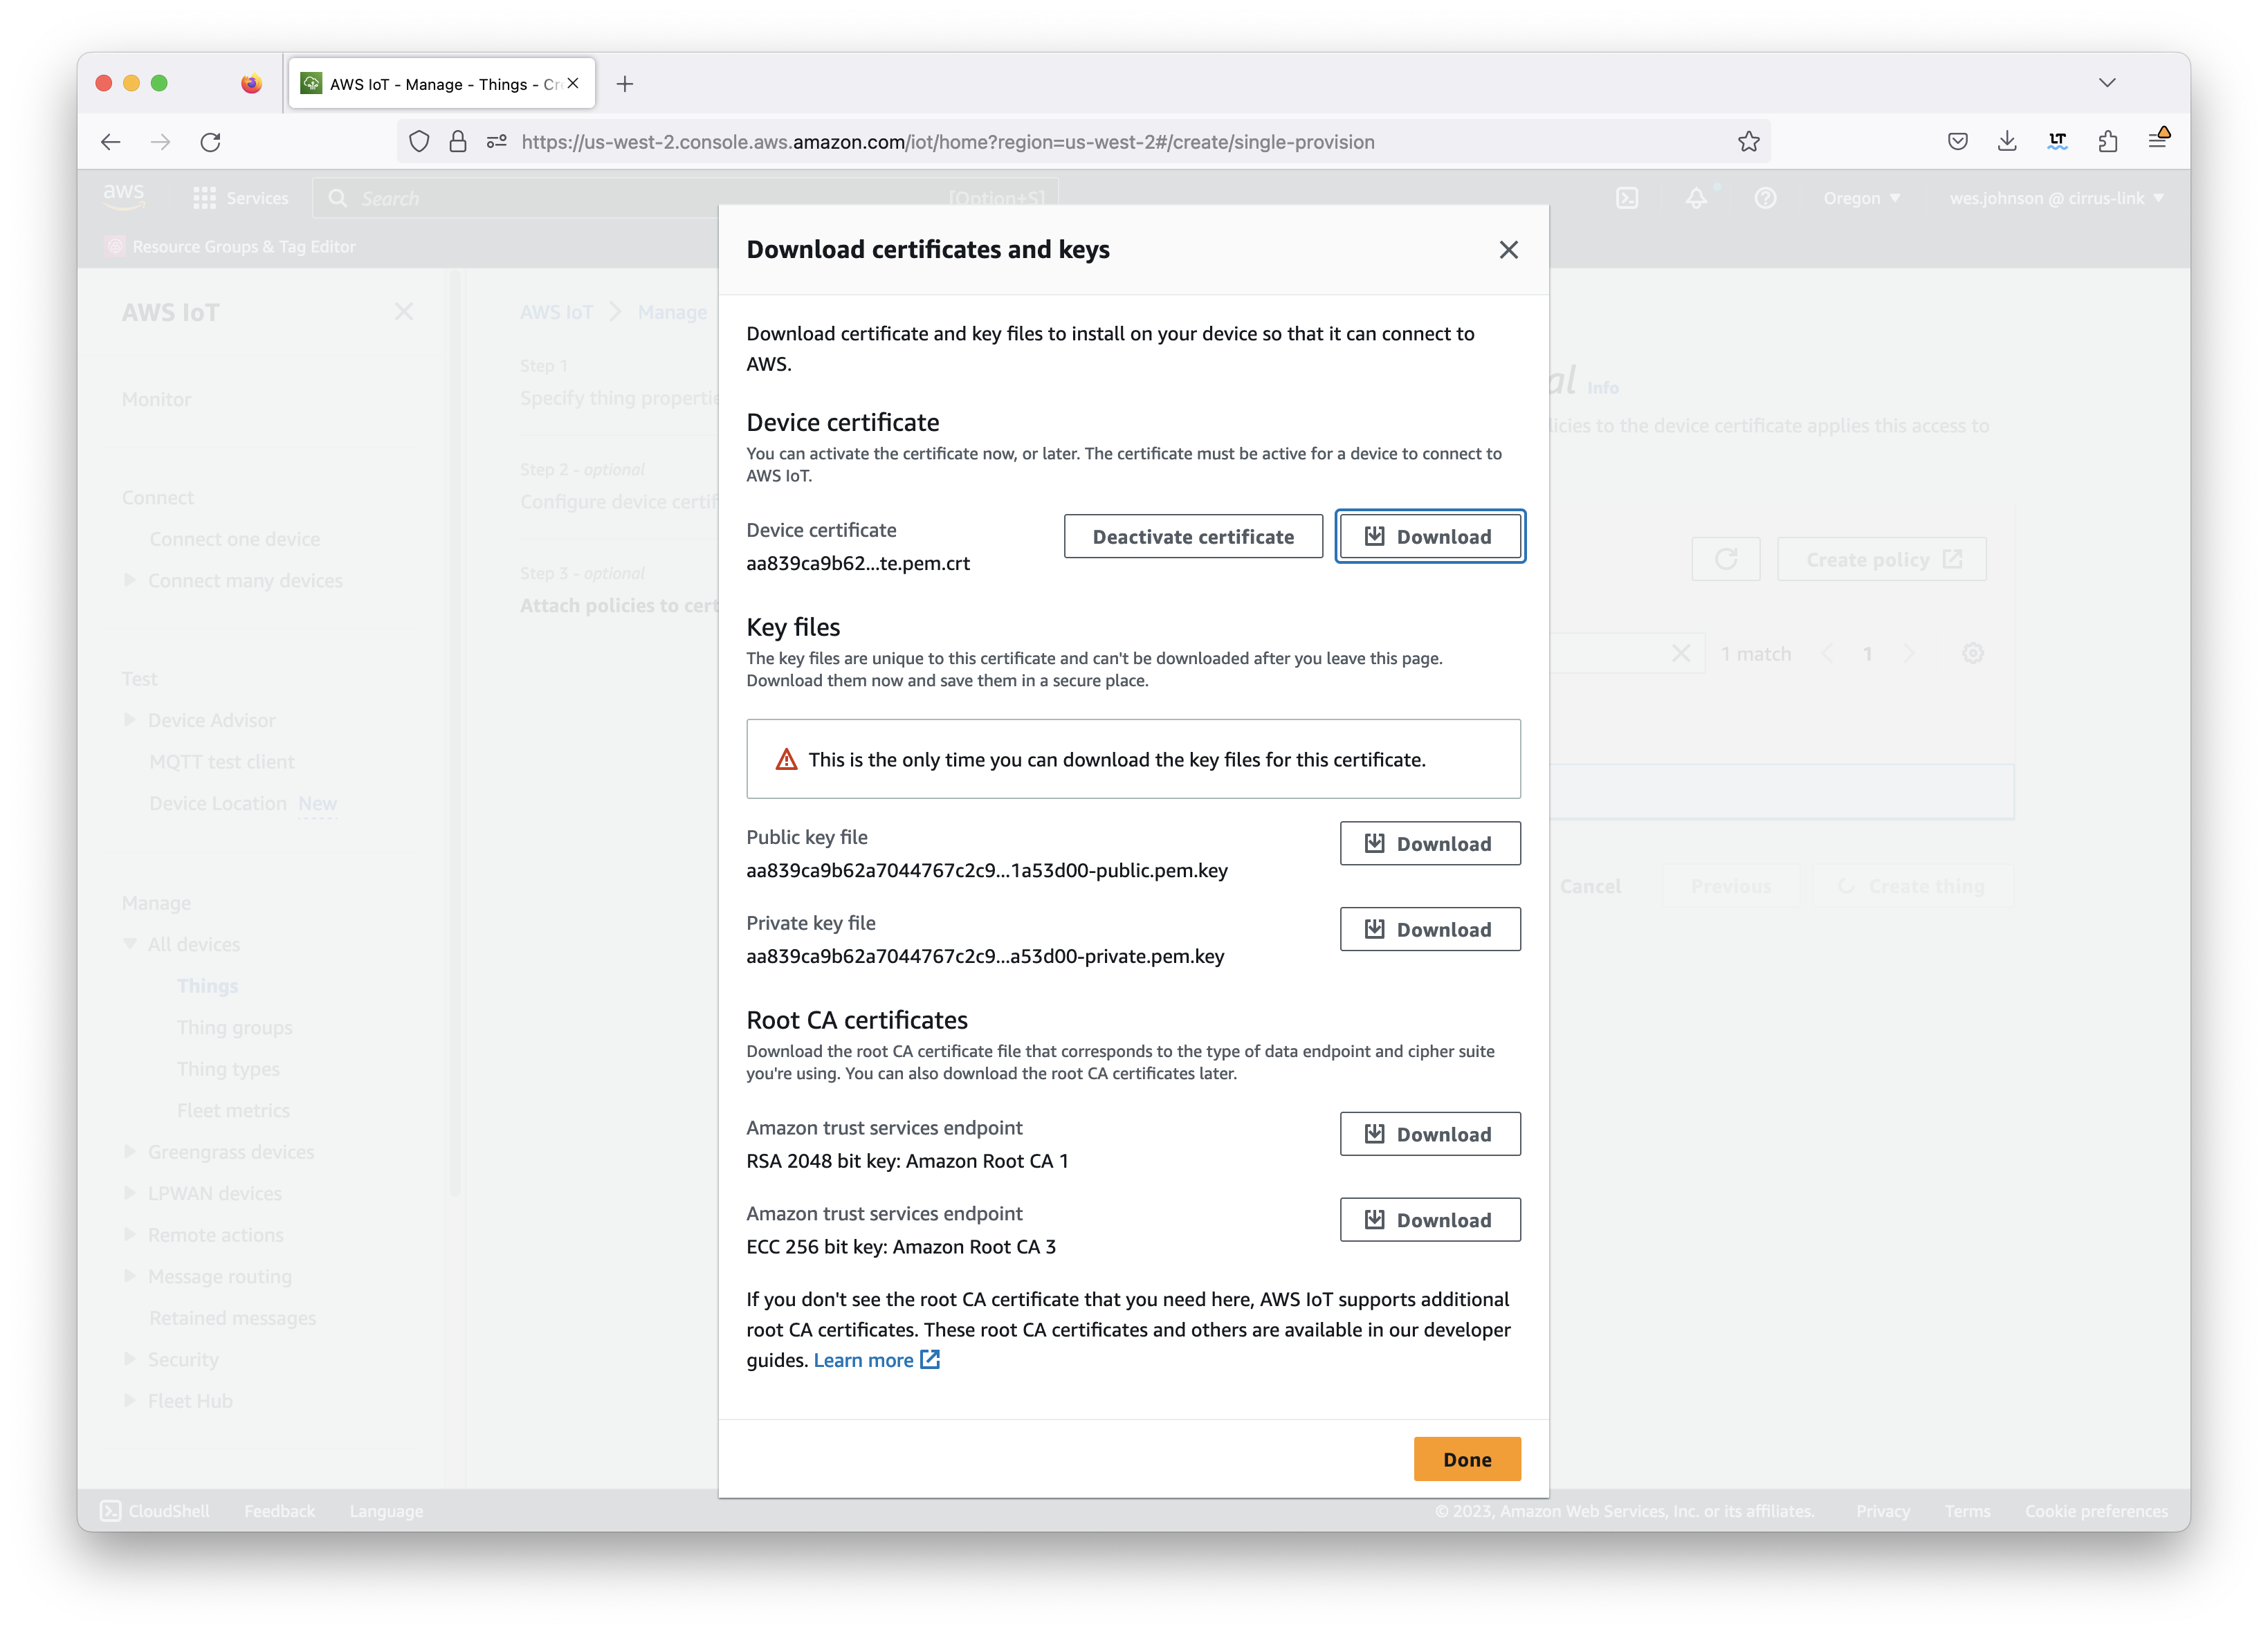Save page to Pocket
This screenshot has height=1634, width=2268.
1958,142
